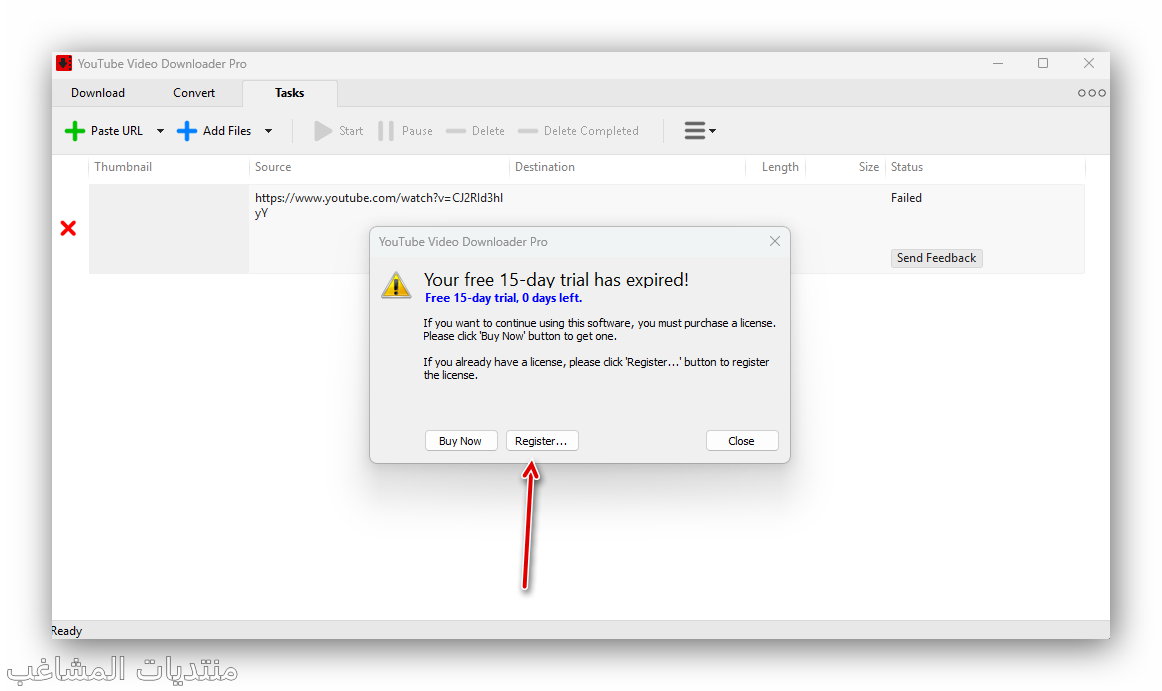The width and height of the screenshot is (1162, 691).
Task: Click the youtube.com/watch URL in Source
Action: pos(379,205)
